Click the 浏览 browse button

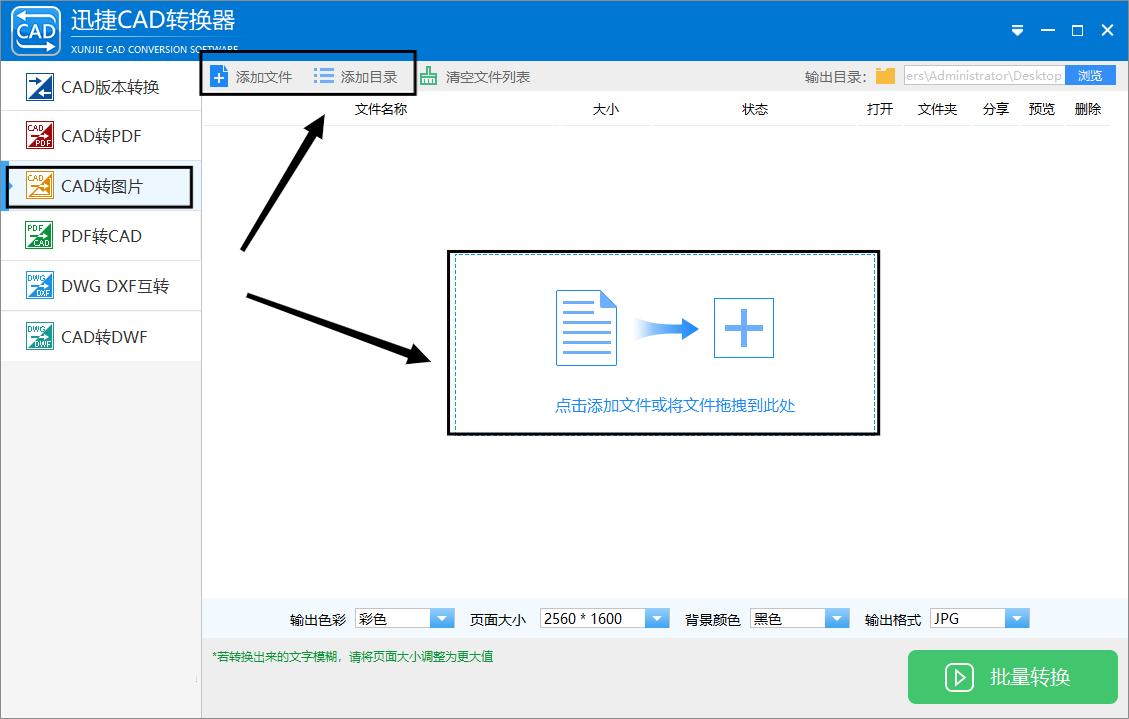click(x=1090, y=74)
